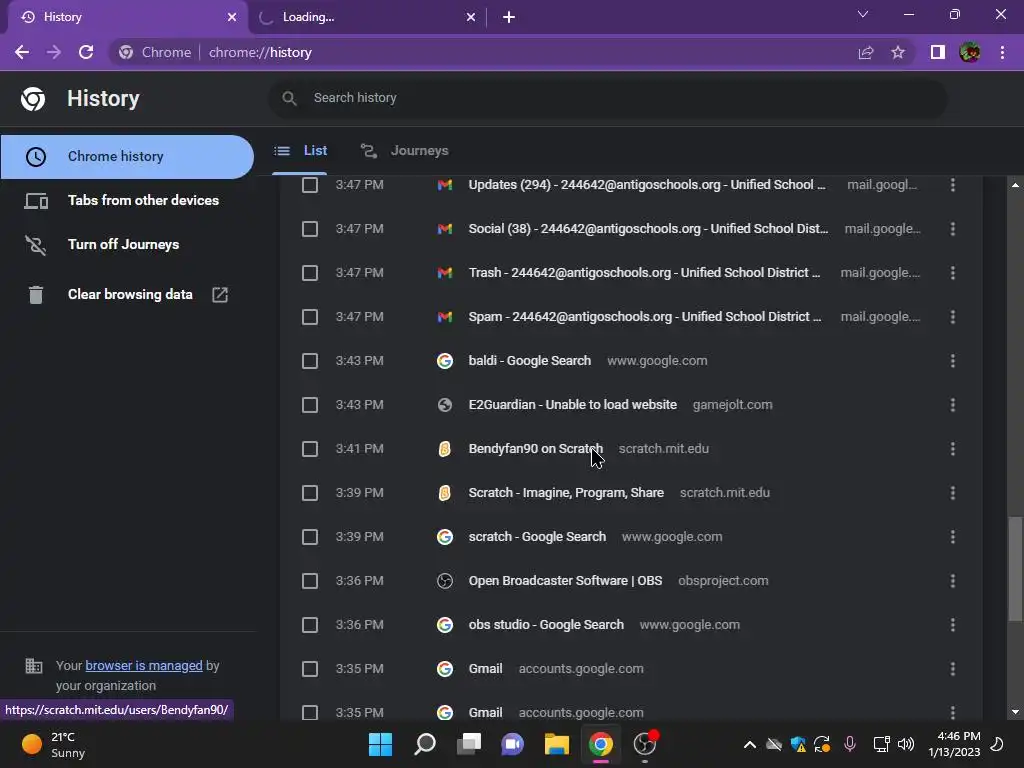This screenshot has height=768, width=1024.
Task: Bookmark this page with the star icon
Action: pyautogui.click(x=898, y=52)
